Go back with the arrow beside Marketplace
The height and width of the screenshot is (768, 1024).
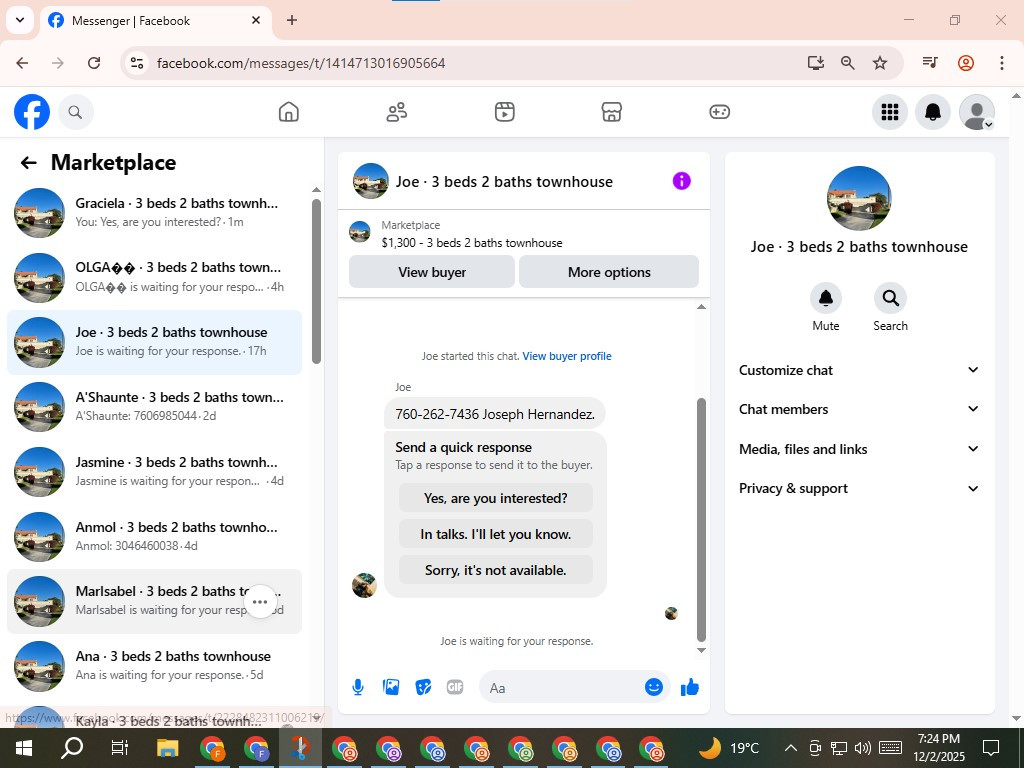click(28, 163)
